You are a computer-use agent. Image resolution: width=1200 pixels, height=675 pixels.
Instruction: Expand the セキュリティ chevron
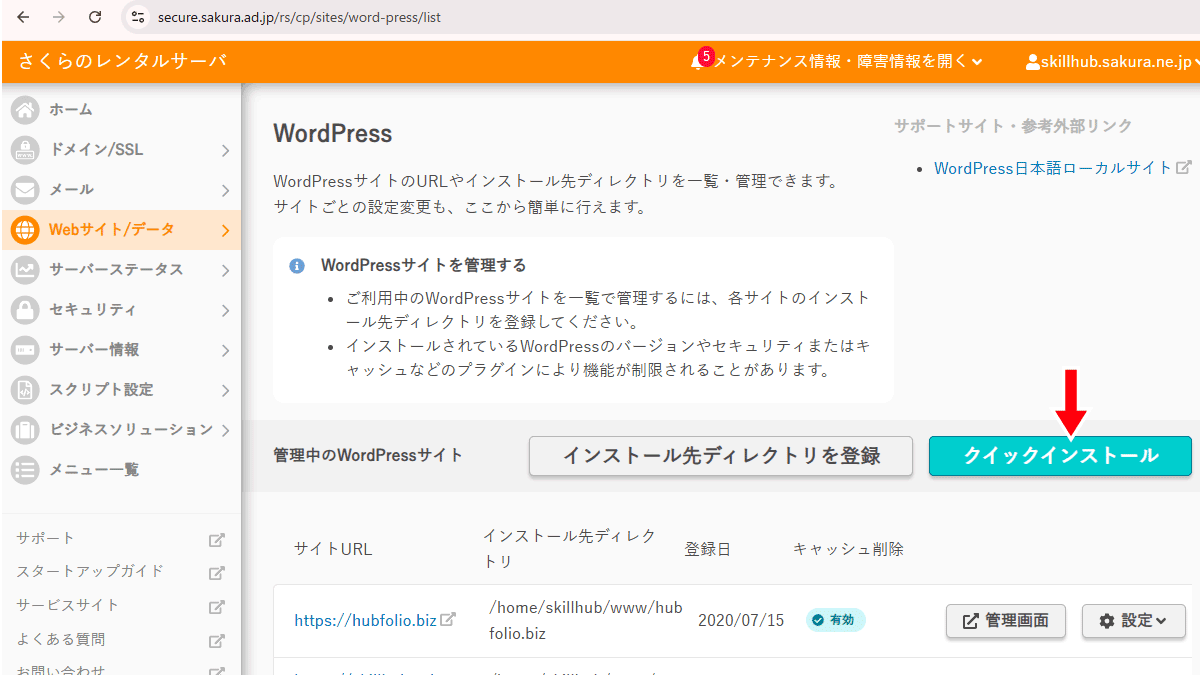pos(225,311)
